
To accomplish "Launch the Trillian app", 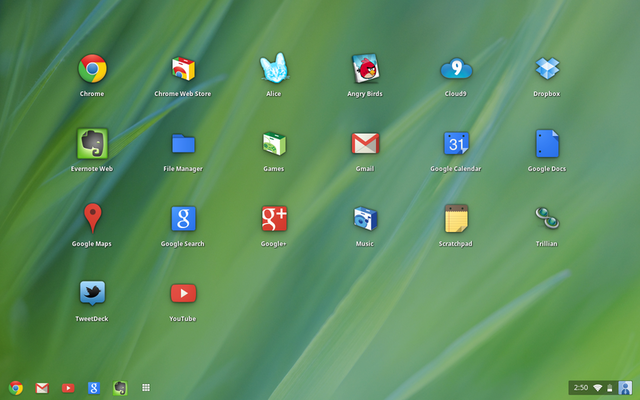I will (x=547, y=218).
